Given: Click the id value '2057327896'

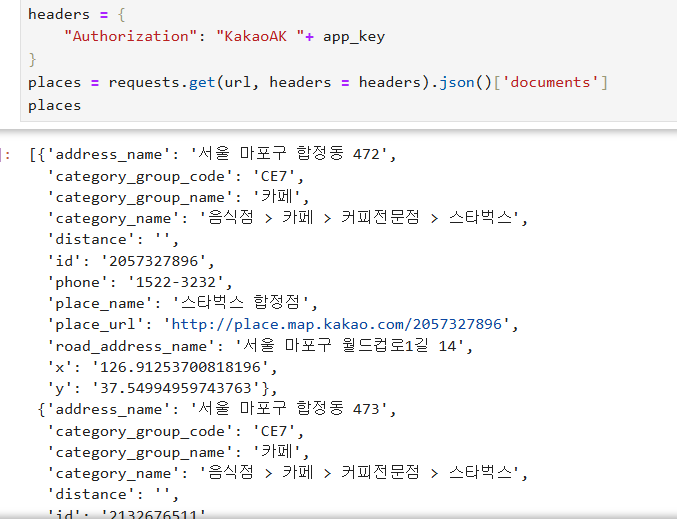Looking at the screenshot, I should click(153, 261).
